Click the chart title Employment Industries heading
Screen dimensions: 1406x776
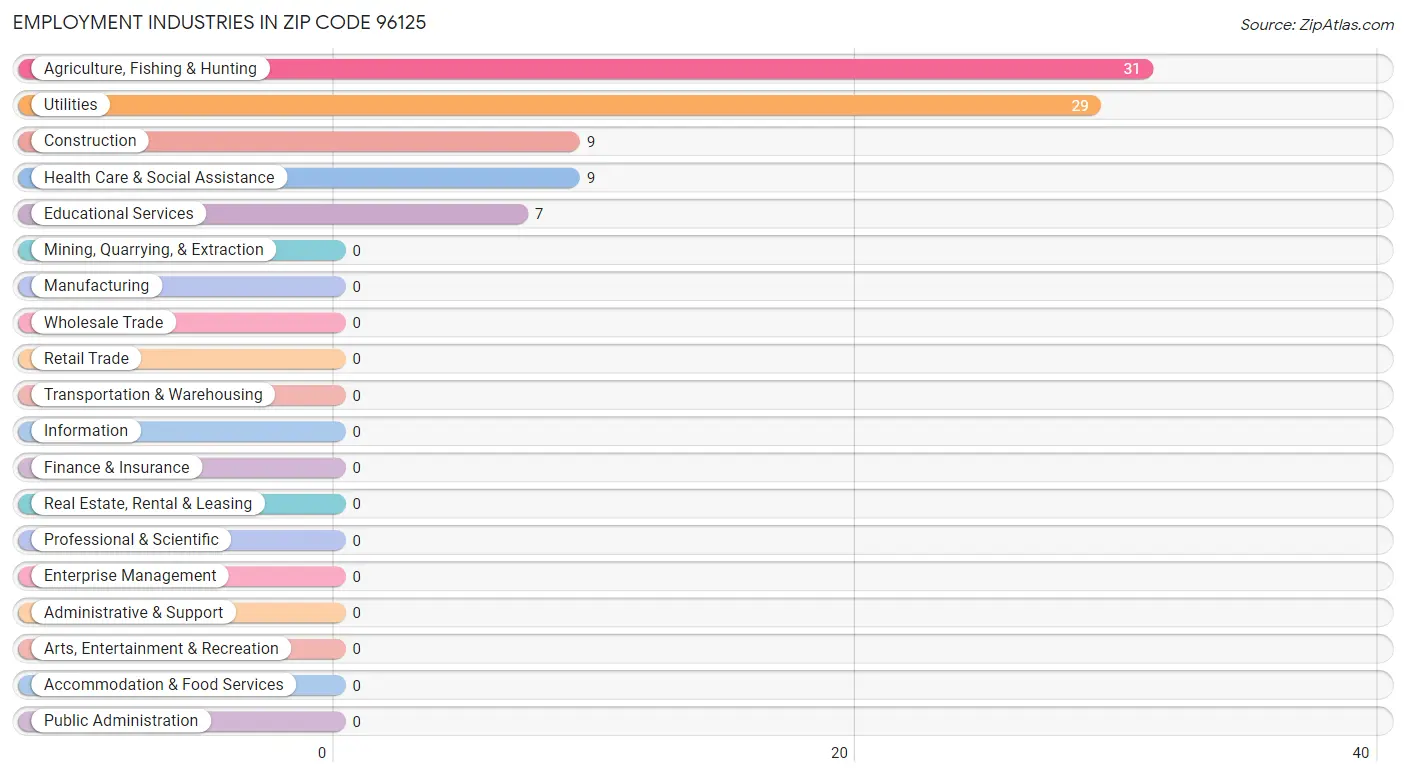(x=220, y=22)
